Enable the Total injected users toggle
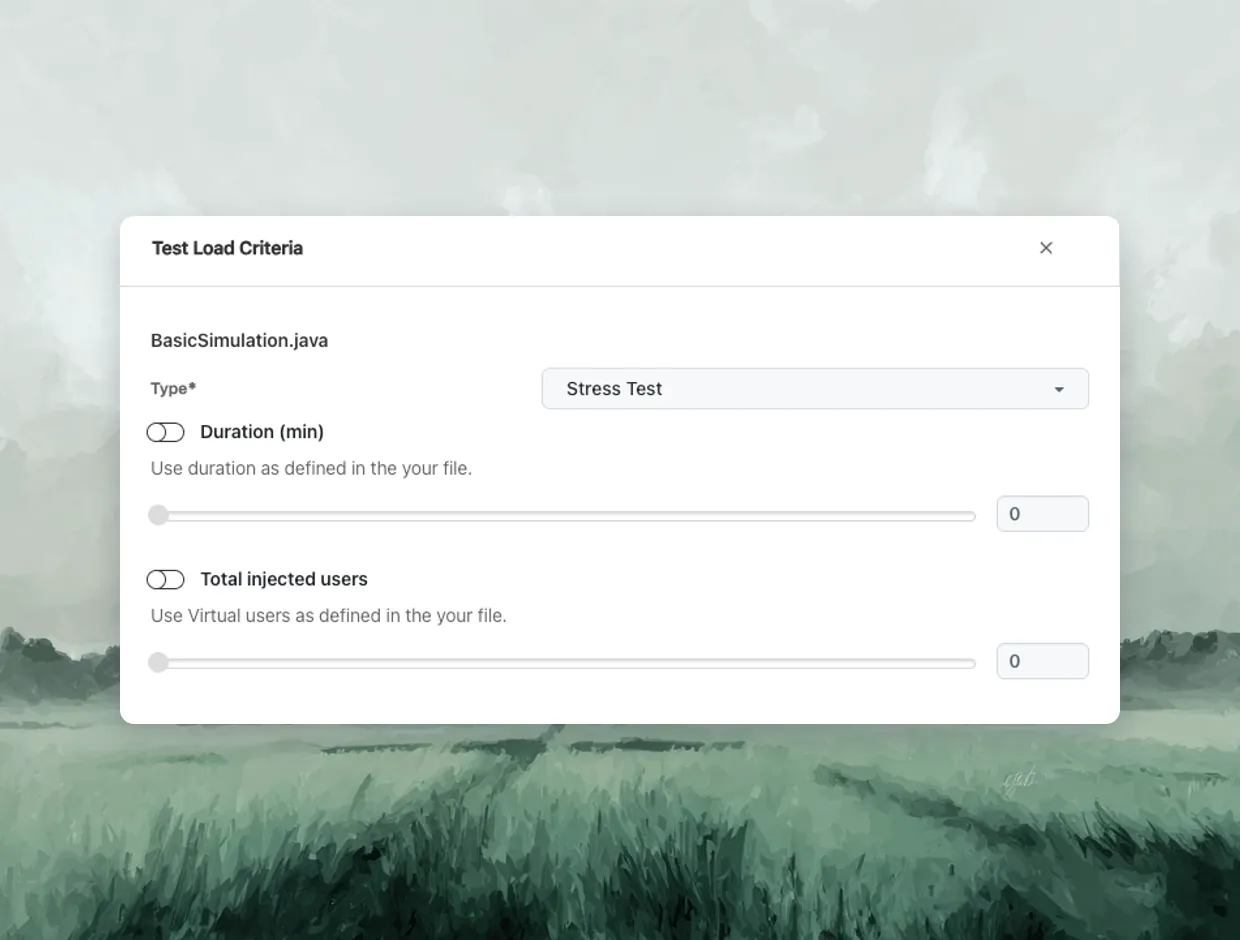This screenshot has width=1240, height=940. click(166, 580)
